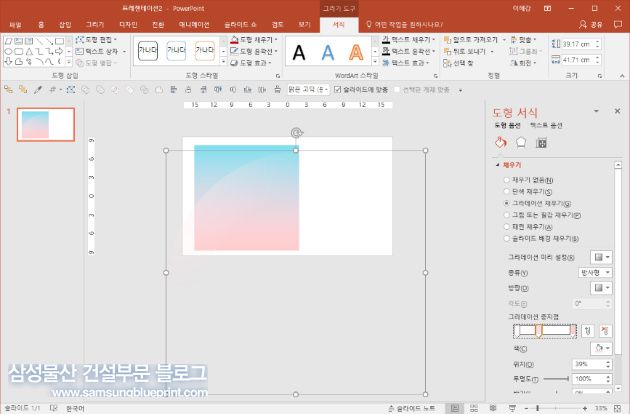630x414 pixels.
Task: Select 단색 채우기 solid fill option
Action: point(528,192)
